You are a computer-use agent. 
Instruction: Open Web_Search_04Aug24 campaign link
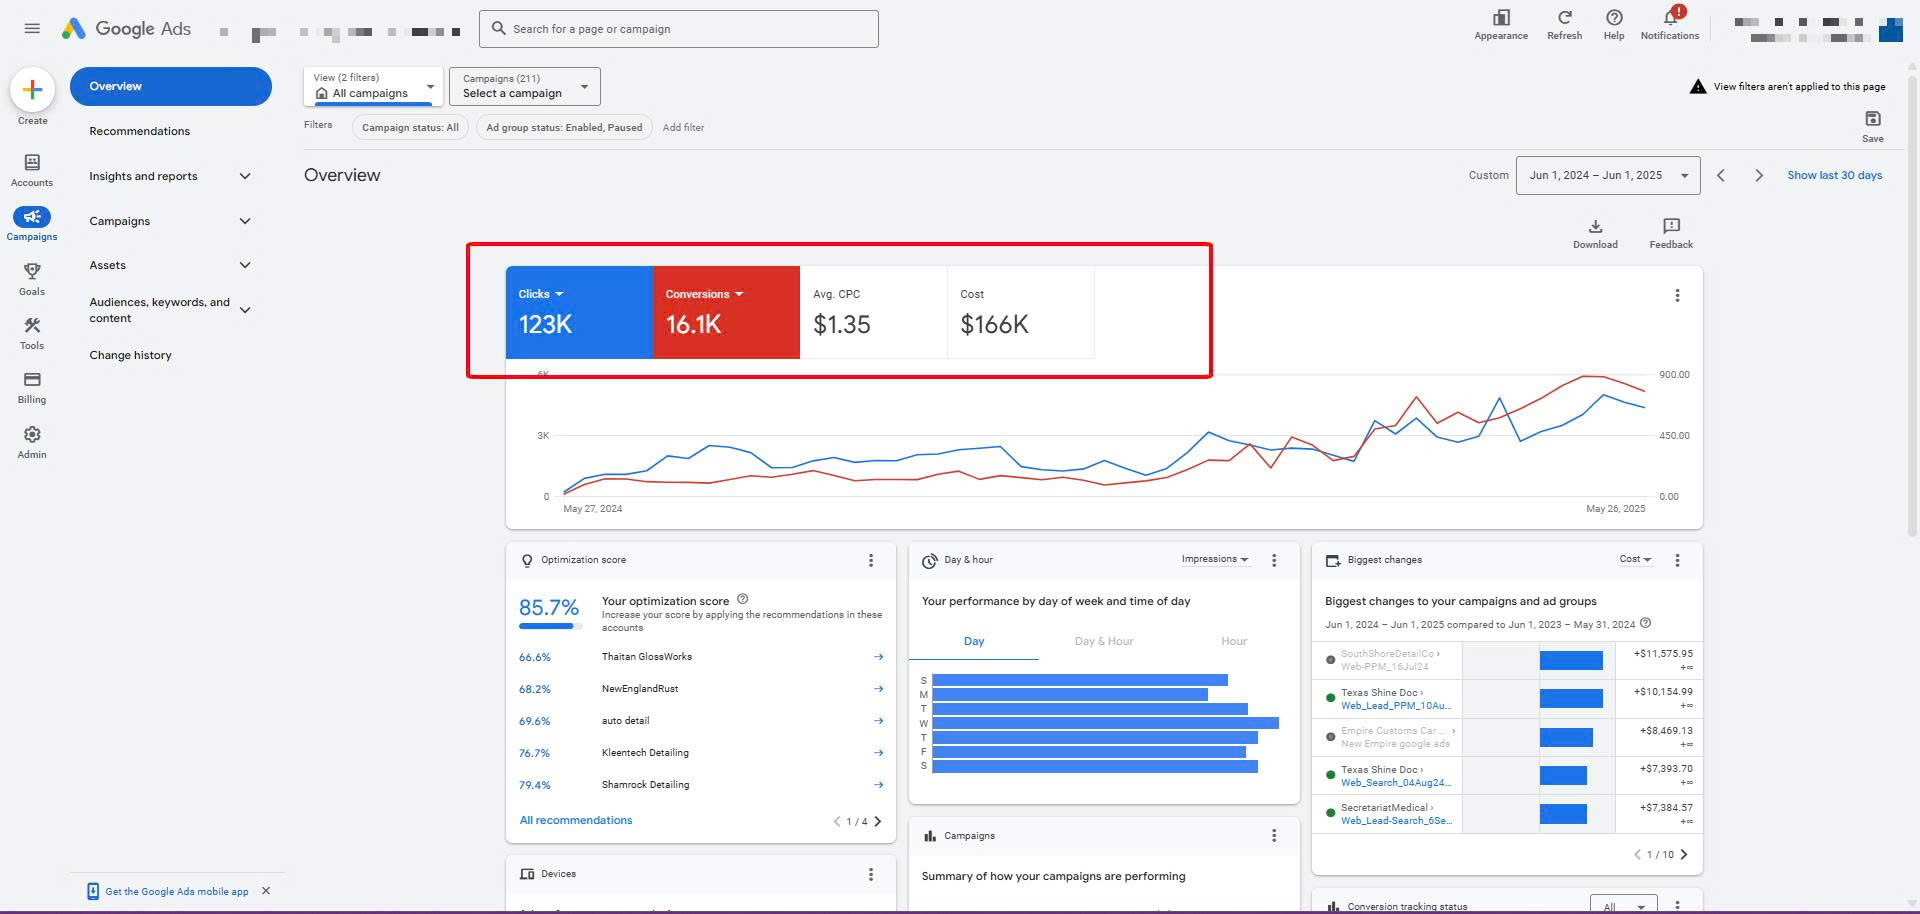(x=1395, y=783)
